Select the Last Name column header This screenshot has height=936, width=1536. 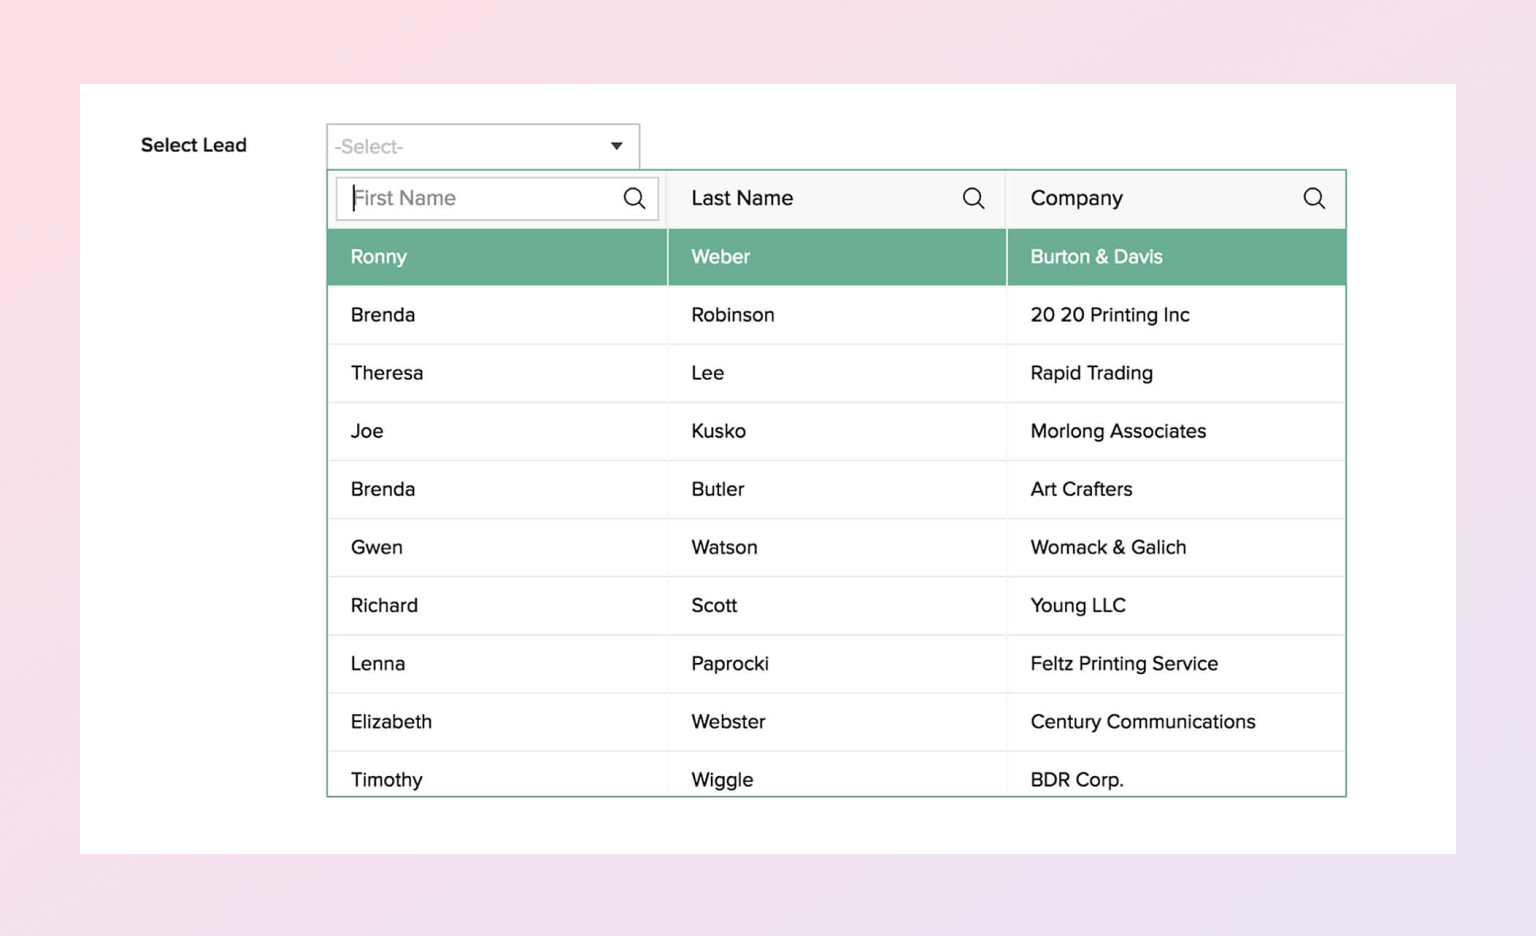click(x=742, y=198)
